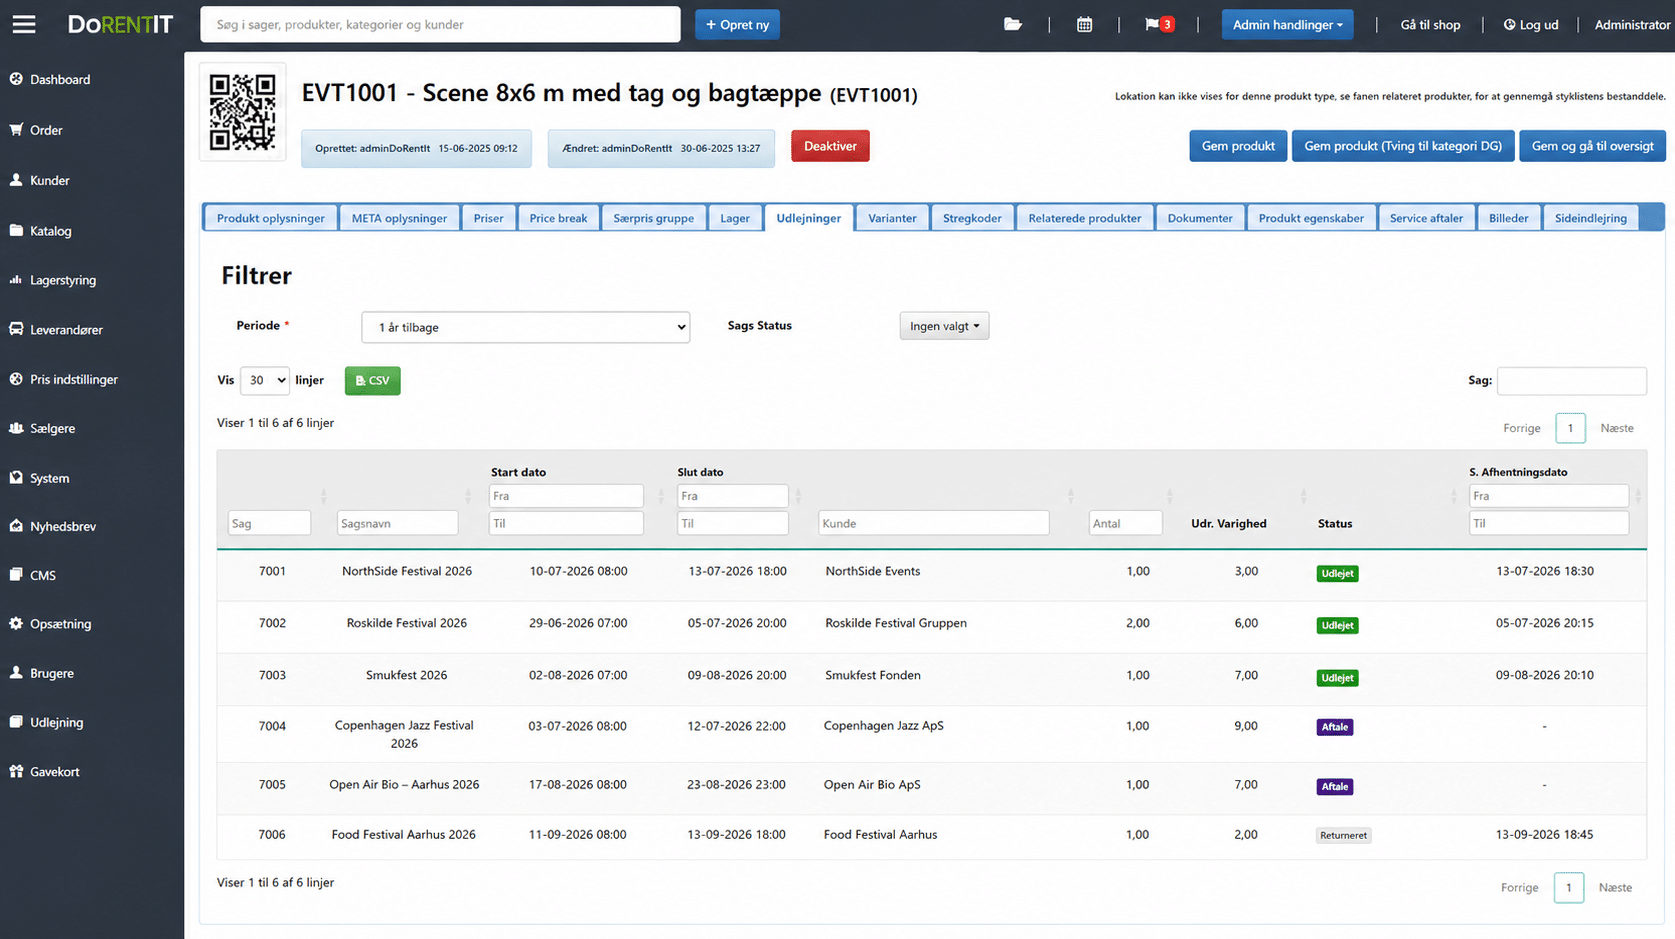
Task: Click the Udlejet status badge for case 7001
Action: click(1337, 573)
